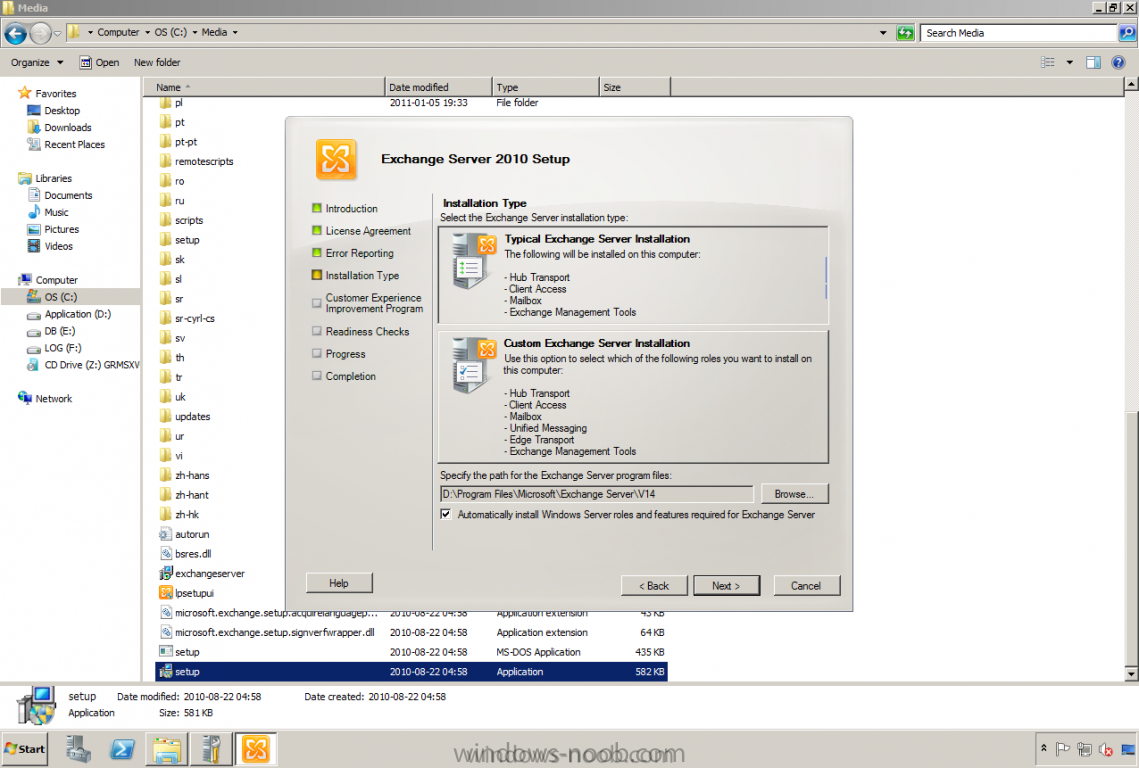The height and width of the screenshot is (768, 1139).
Task: Click Open in the Explorer toolbar
Action: tap(100, 62)
